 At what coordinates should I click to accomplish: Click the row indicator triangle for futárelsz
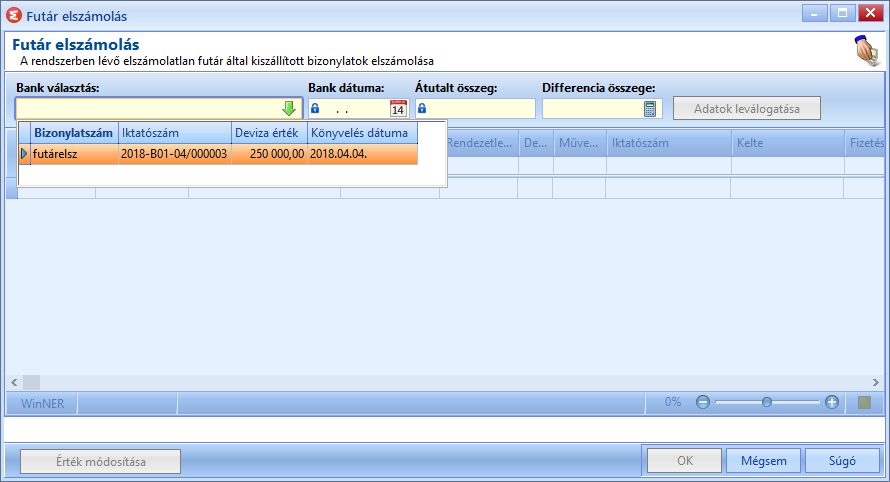[24, 154]
